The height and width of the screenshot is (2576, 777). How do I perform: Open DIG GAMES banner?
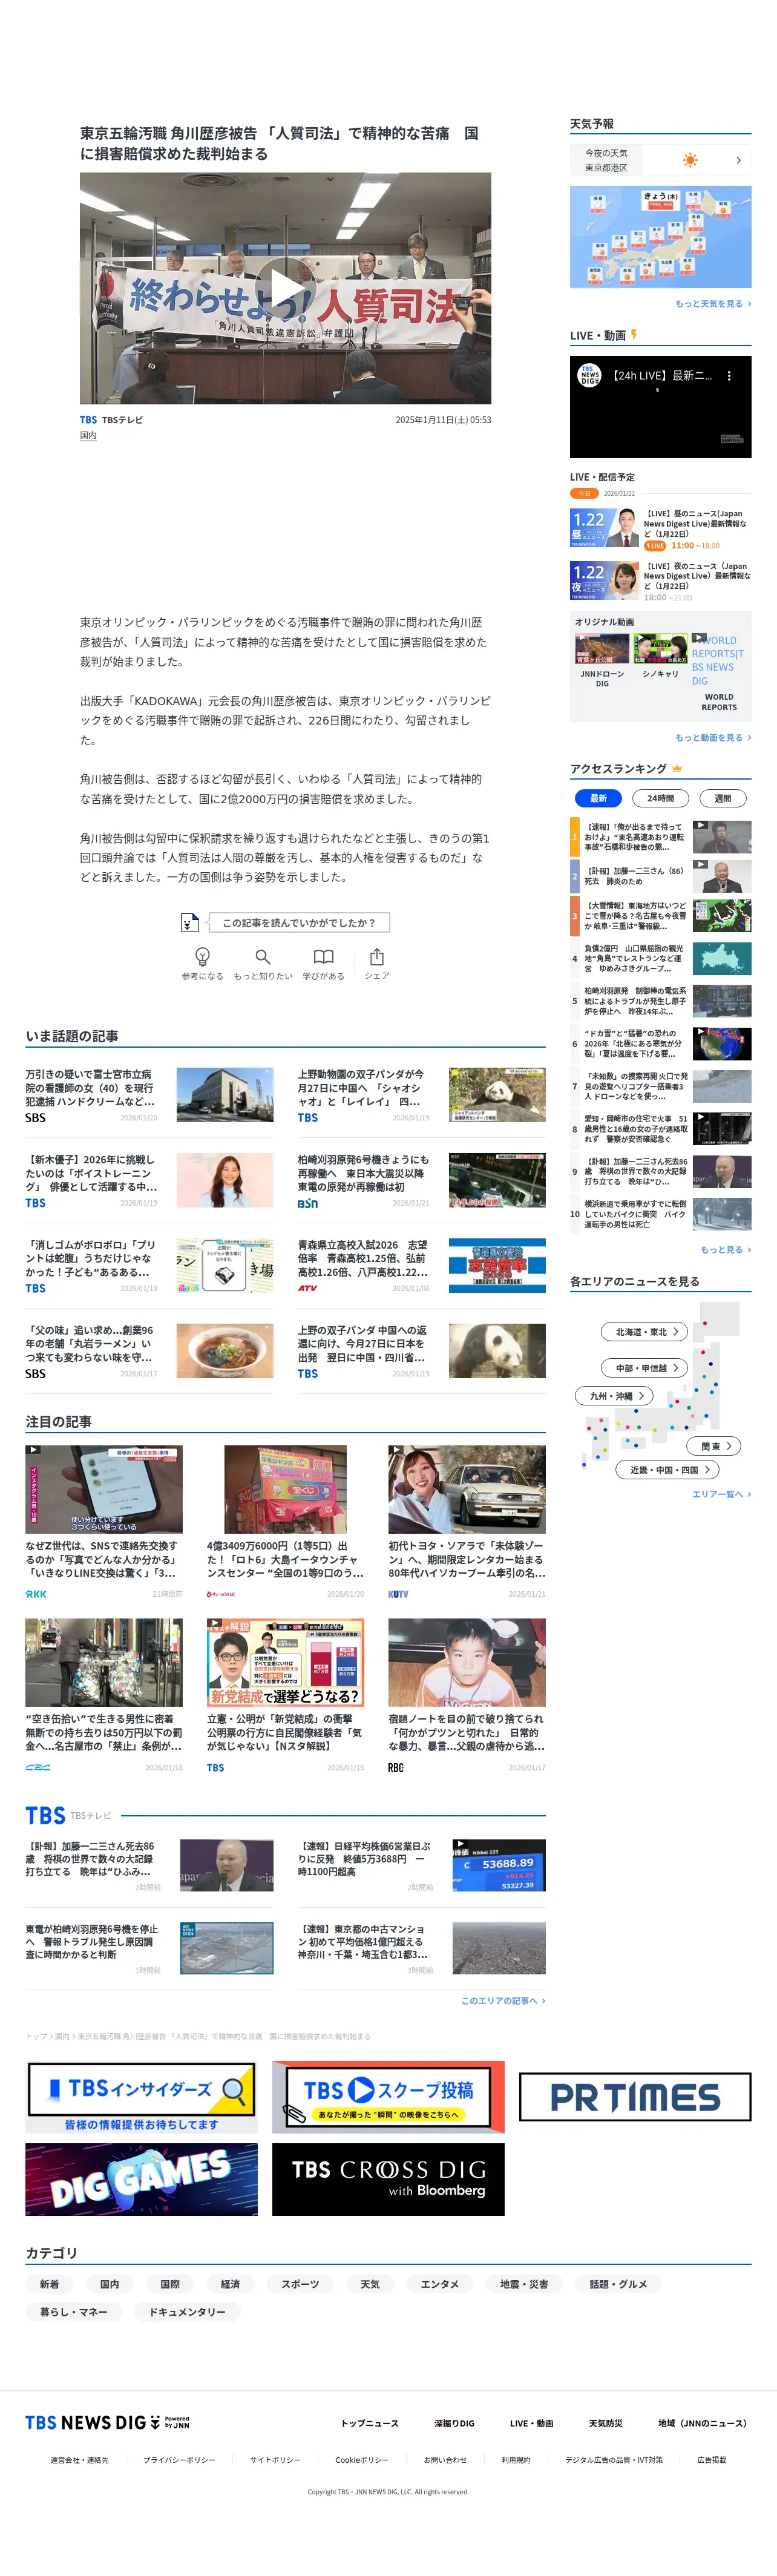141,2179
